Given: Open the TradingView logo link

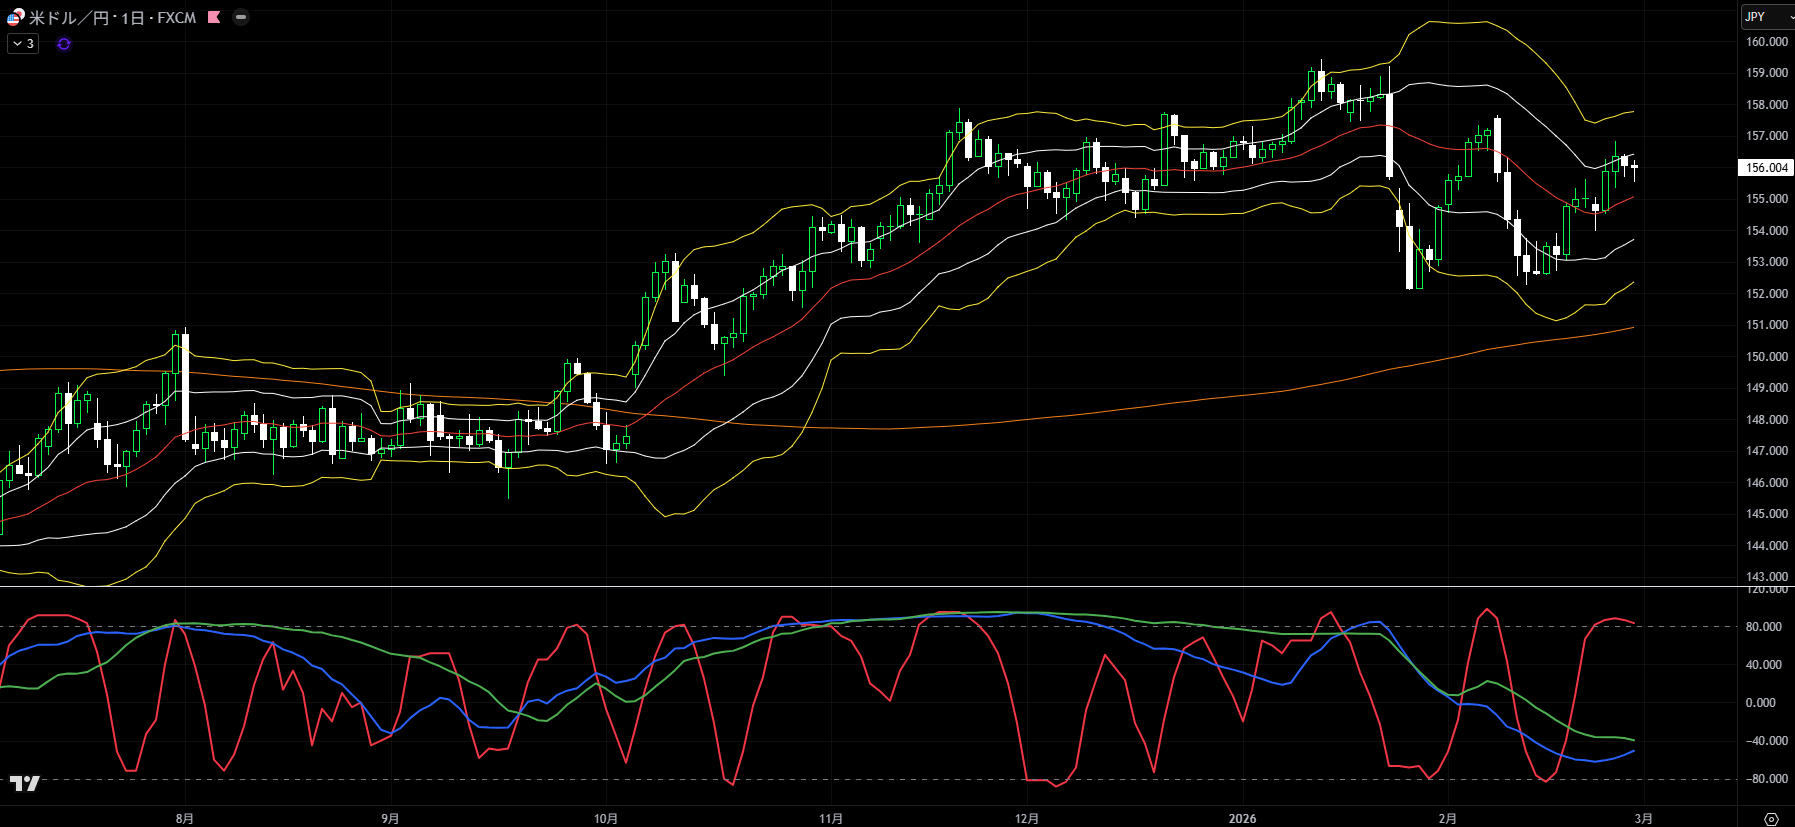Looking at the screenshot, I should click(25, 783).
